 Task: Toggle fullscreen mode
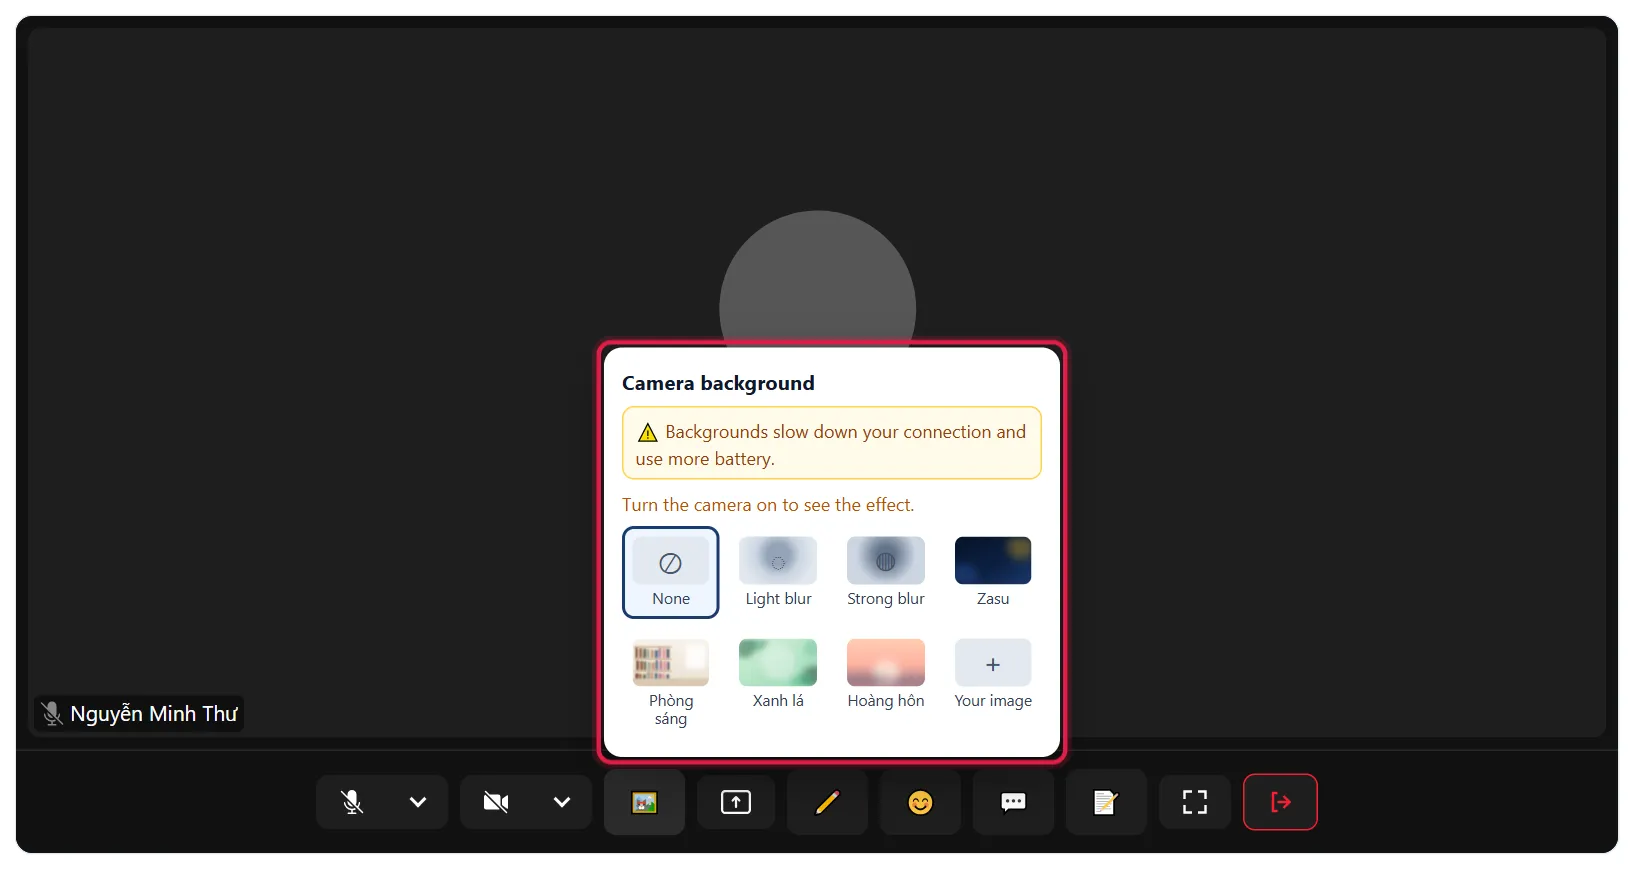point(1195,802)
